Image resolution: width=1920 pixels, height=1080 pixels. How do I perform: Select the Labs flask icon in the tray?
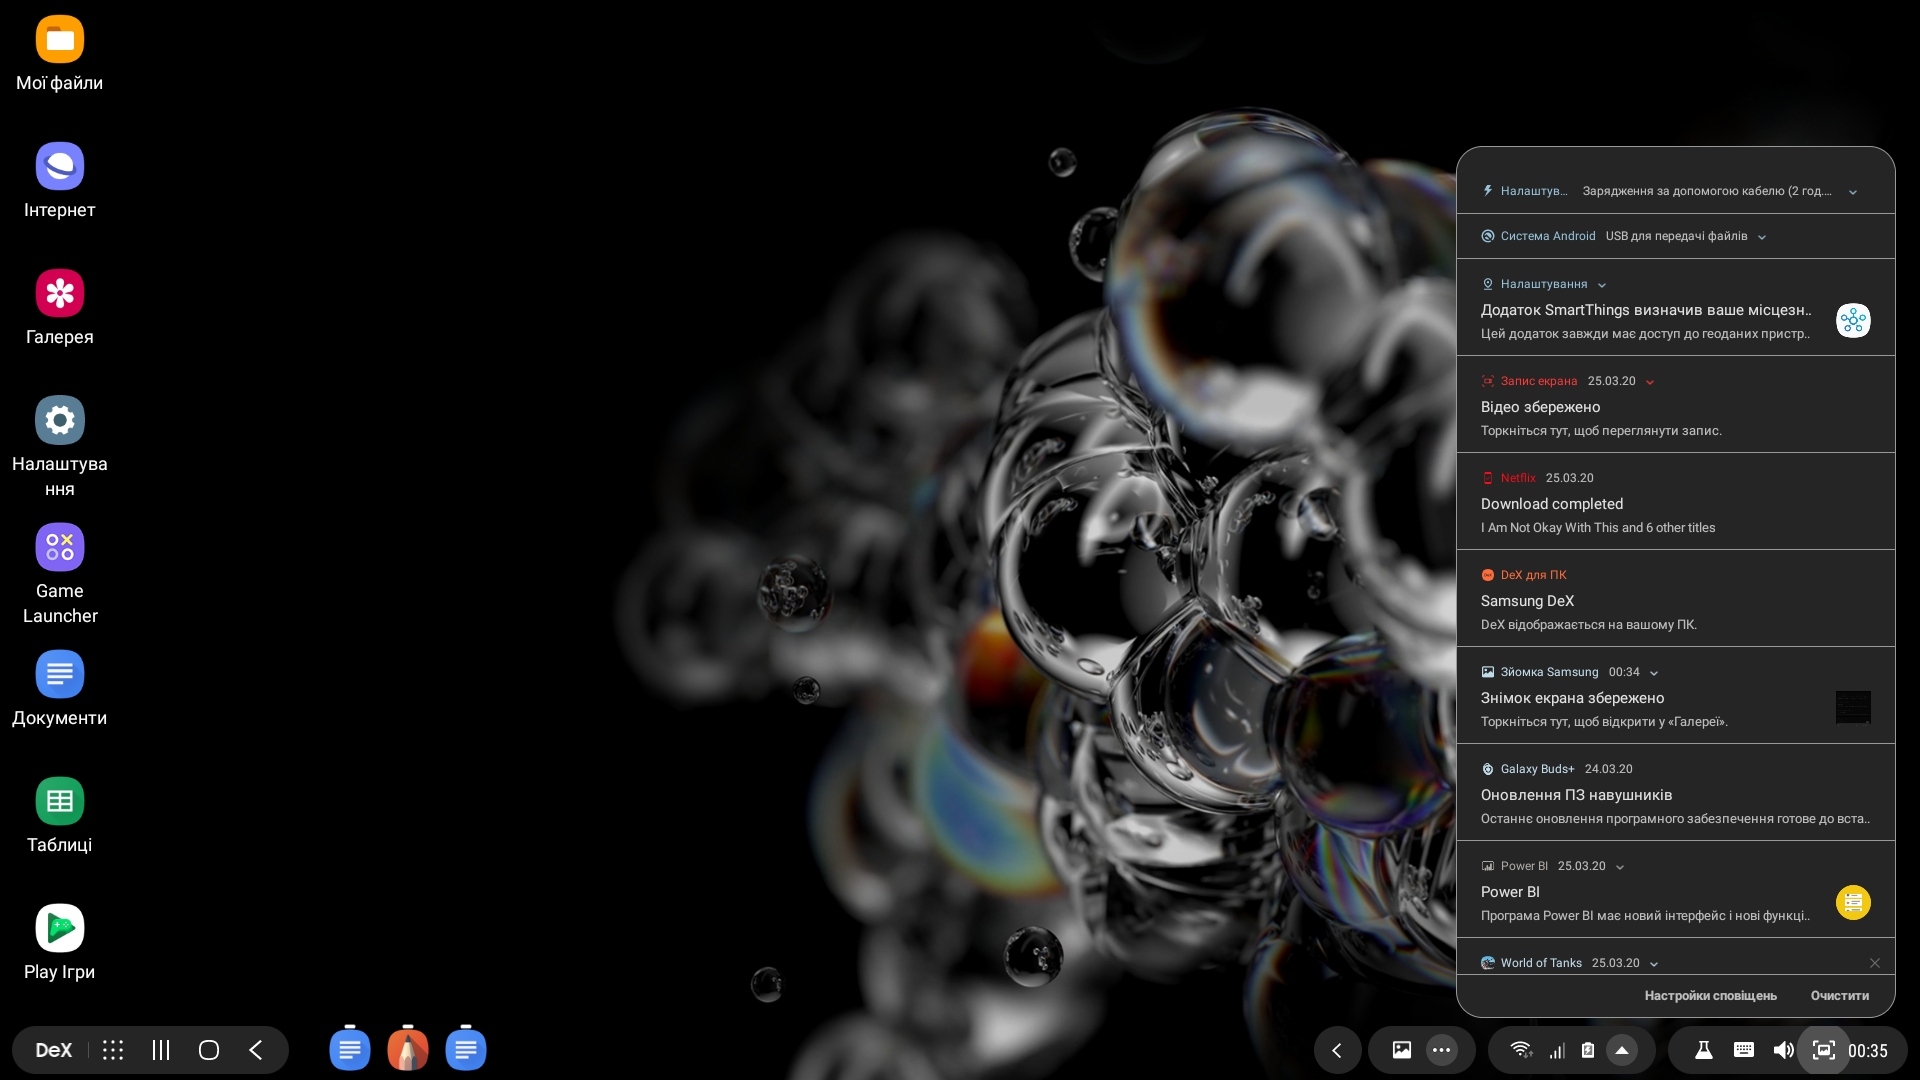[1705, 1050]
